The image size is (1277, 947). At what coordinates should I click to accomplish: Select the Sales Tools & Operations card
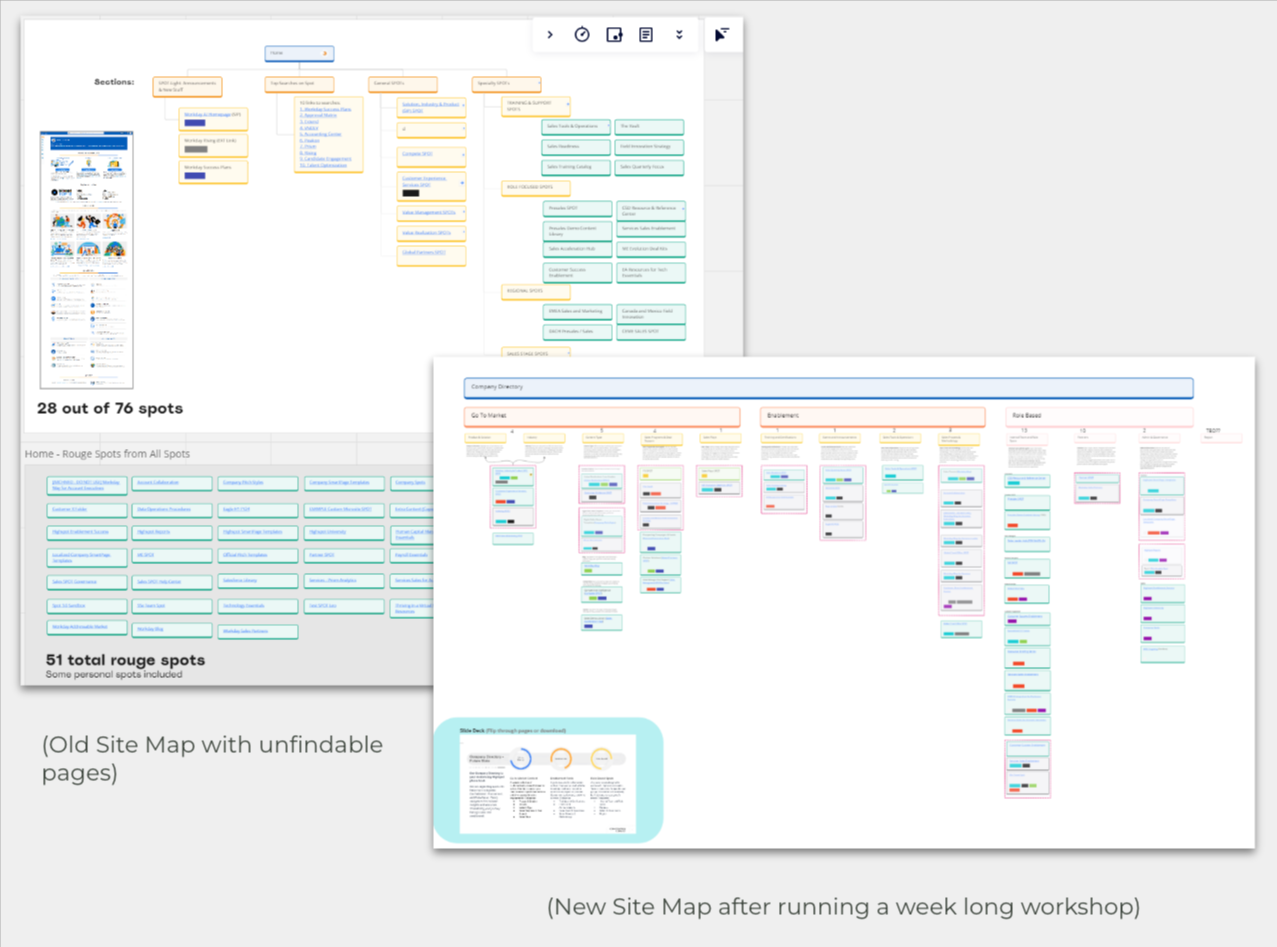click(x=577, y=127)
